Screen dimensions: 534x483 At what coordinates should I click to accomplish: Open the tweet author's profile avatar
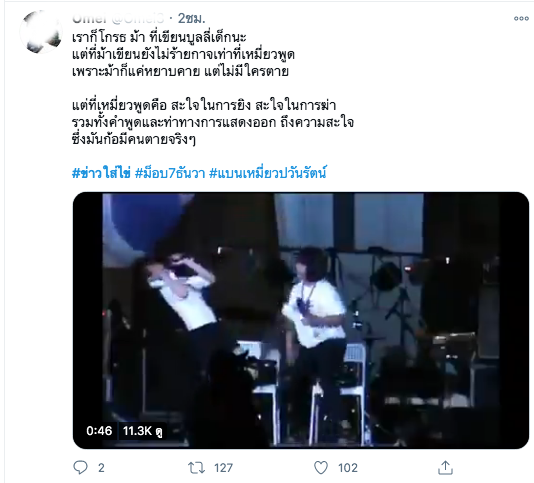coord(41,32)
